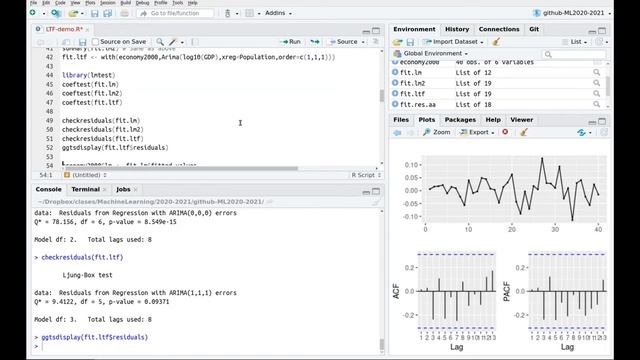Open the R Script file type dropdown
This screenshot has height=360, width=640.
pyautogui.click(x=366, y=175)
